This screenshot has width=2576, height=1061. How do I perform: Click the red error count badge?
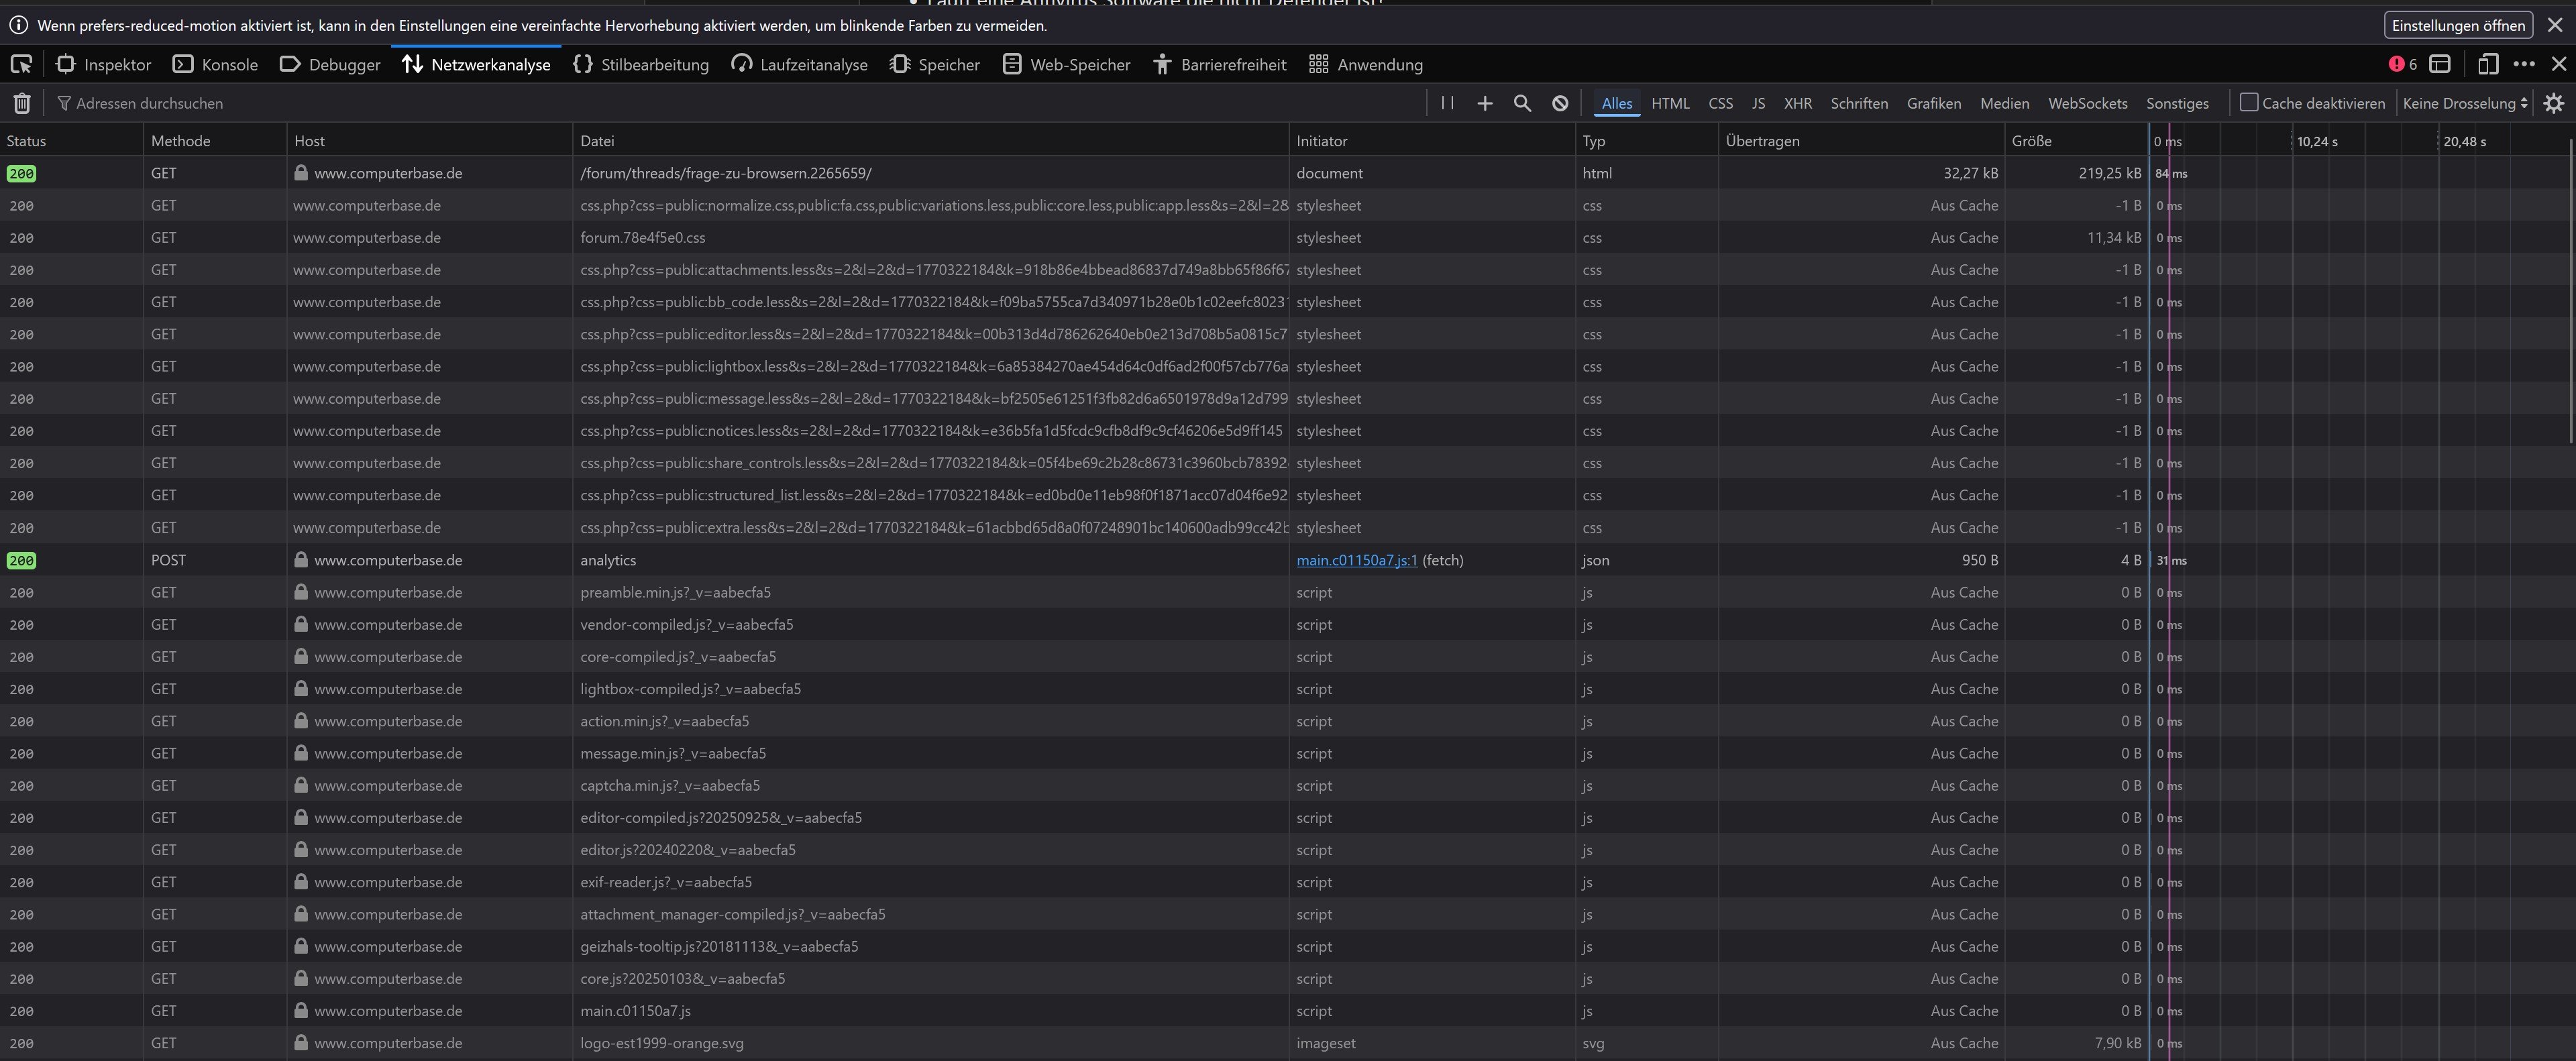tap(2402, 64)
